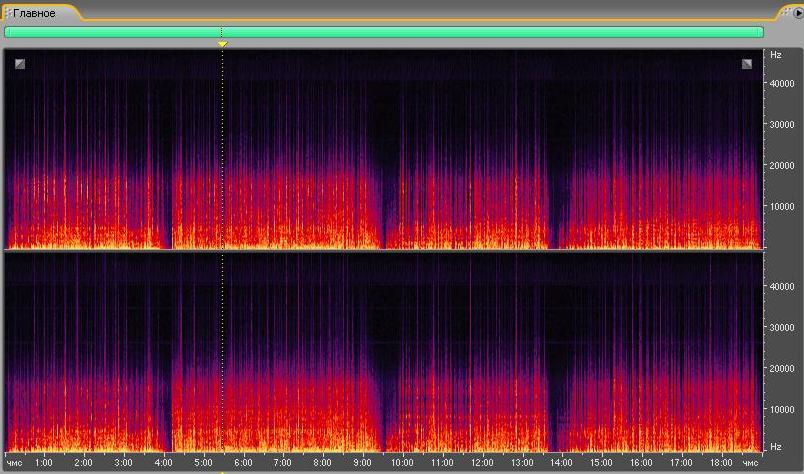Open the panel options menu arrow
The height and width of the screenshot is (474, 804).
point(797,13)
